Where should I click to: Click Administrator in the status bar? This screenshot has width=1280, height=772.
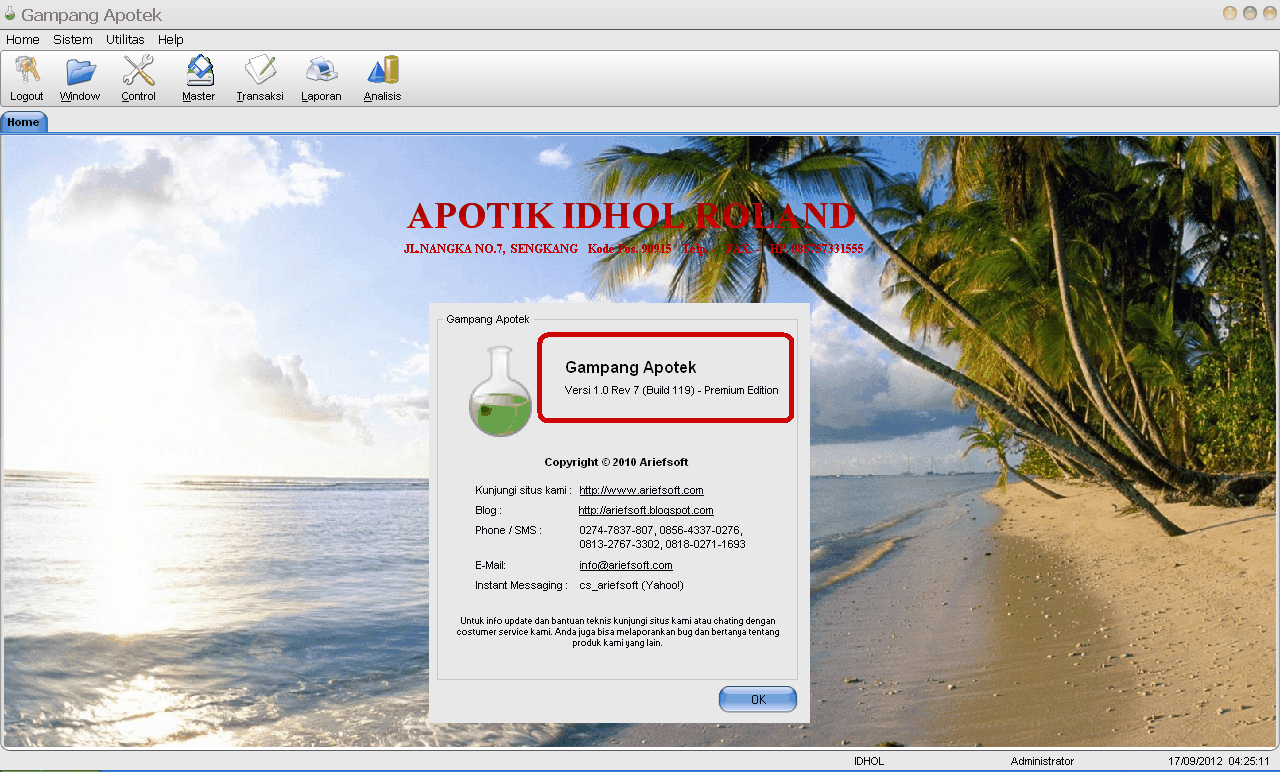[1042, 761]
